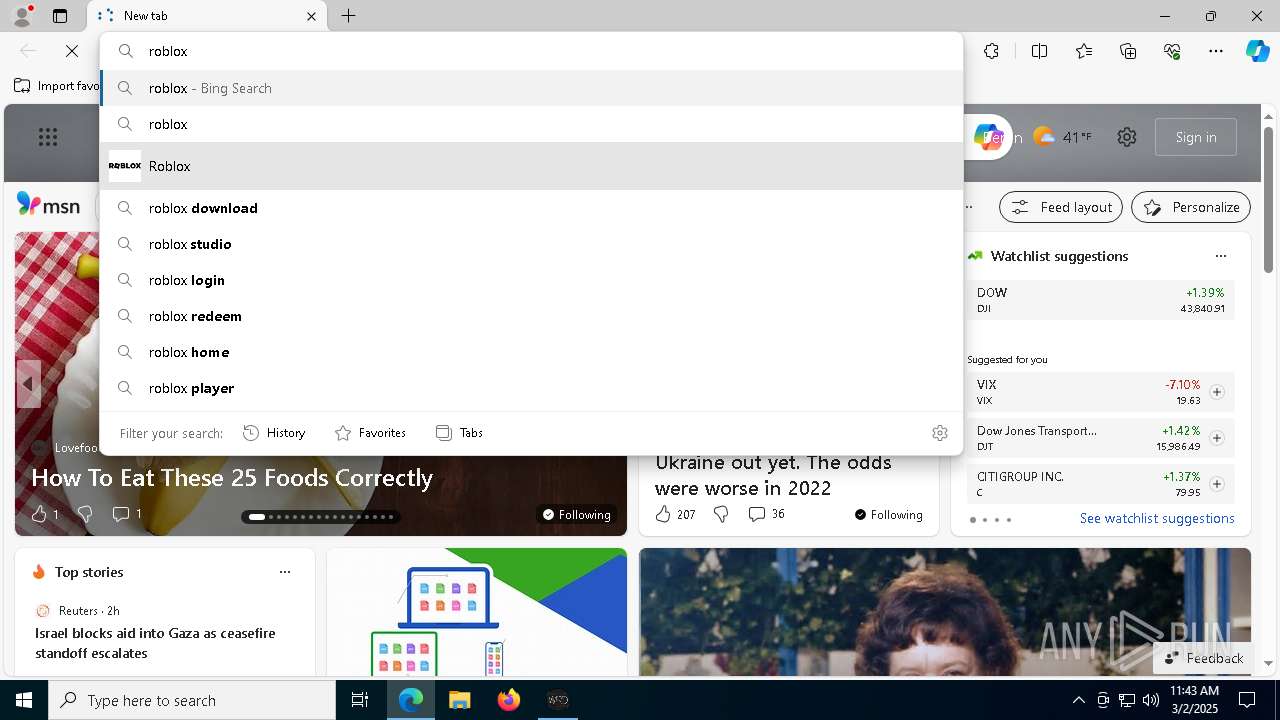Toggle Following on the Ukraine article

pos(888,514)
